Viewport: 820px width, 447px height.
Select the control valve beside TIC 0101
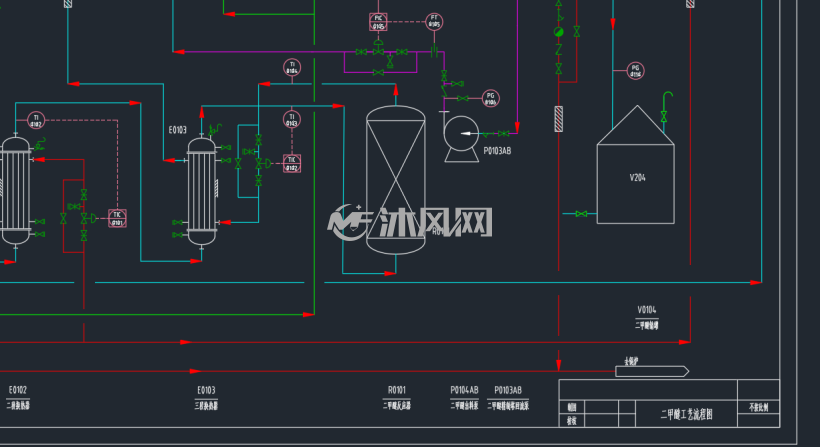88,218
